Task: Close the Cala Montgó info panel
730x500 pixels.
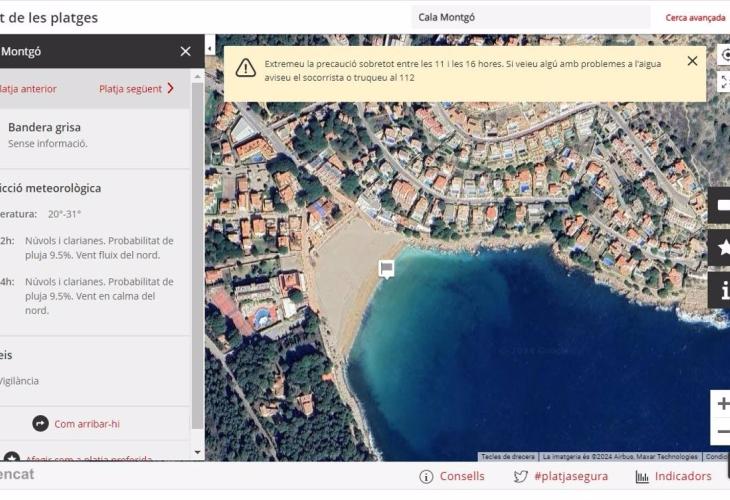Action: pos(185,51)
